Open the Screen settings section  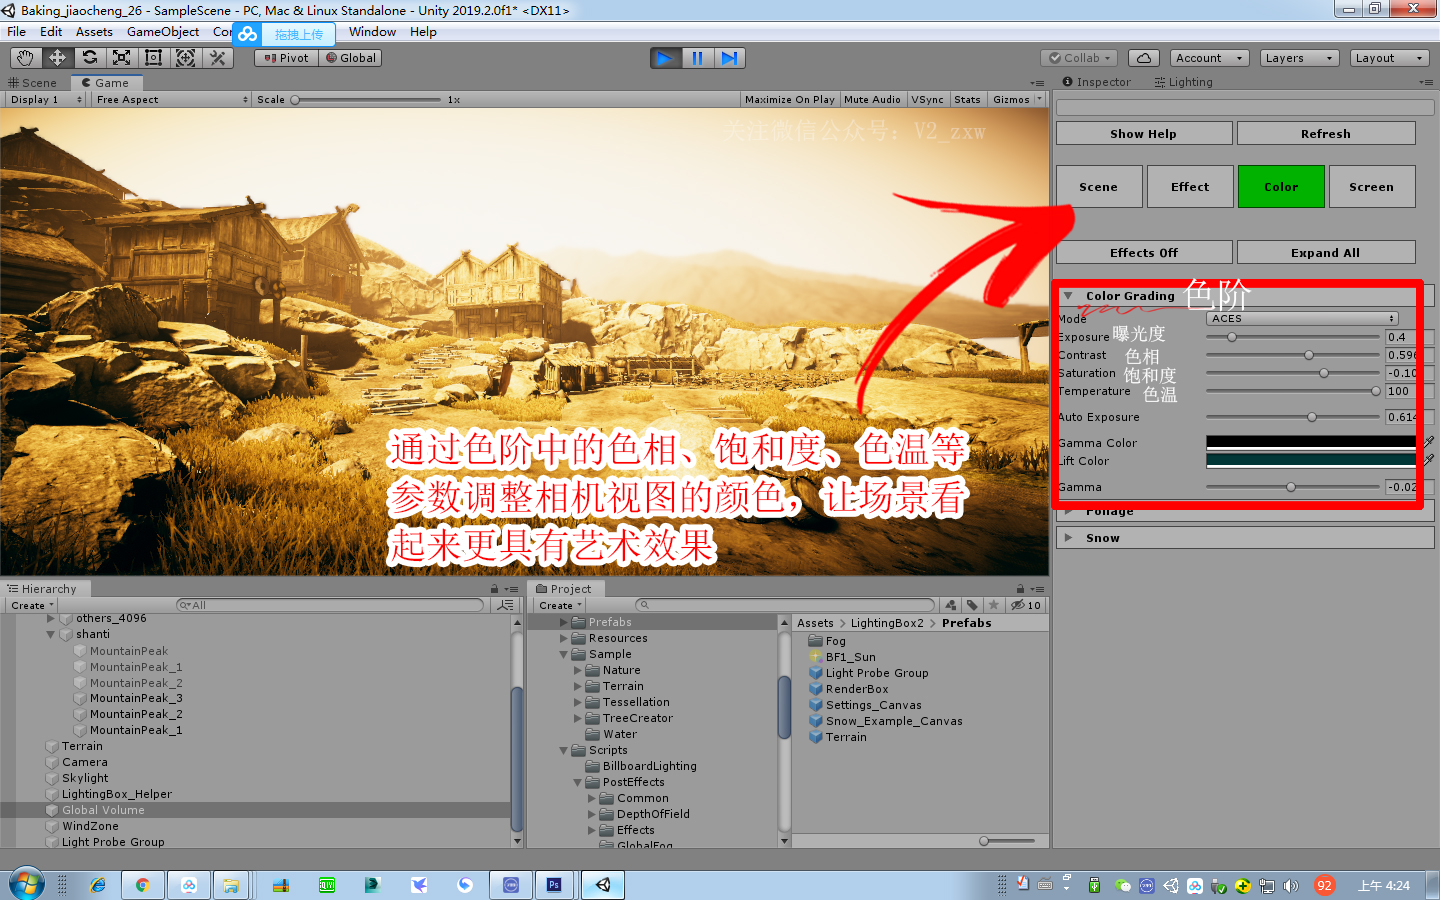click(x=1372, y=187)
